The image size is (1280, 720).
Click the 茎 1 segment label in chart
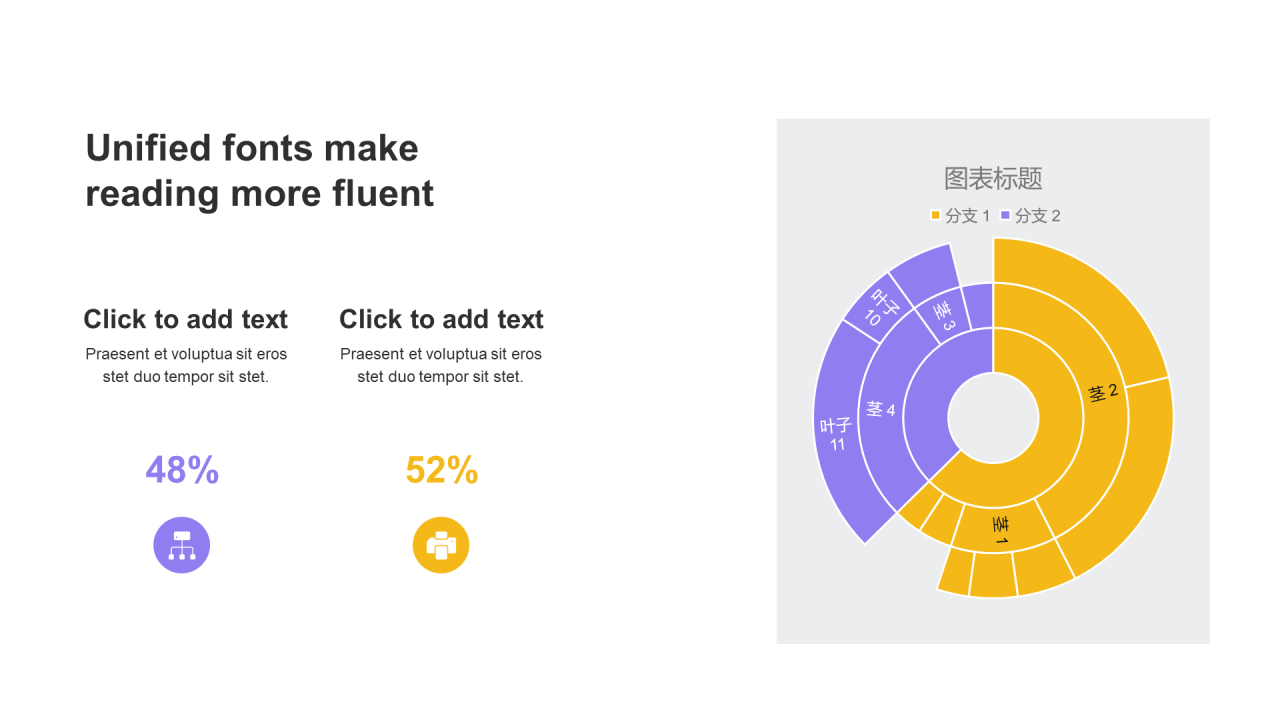coord(1000,530)
